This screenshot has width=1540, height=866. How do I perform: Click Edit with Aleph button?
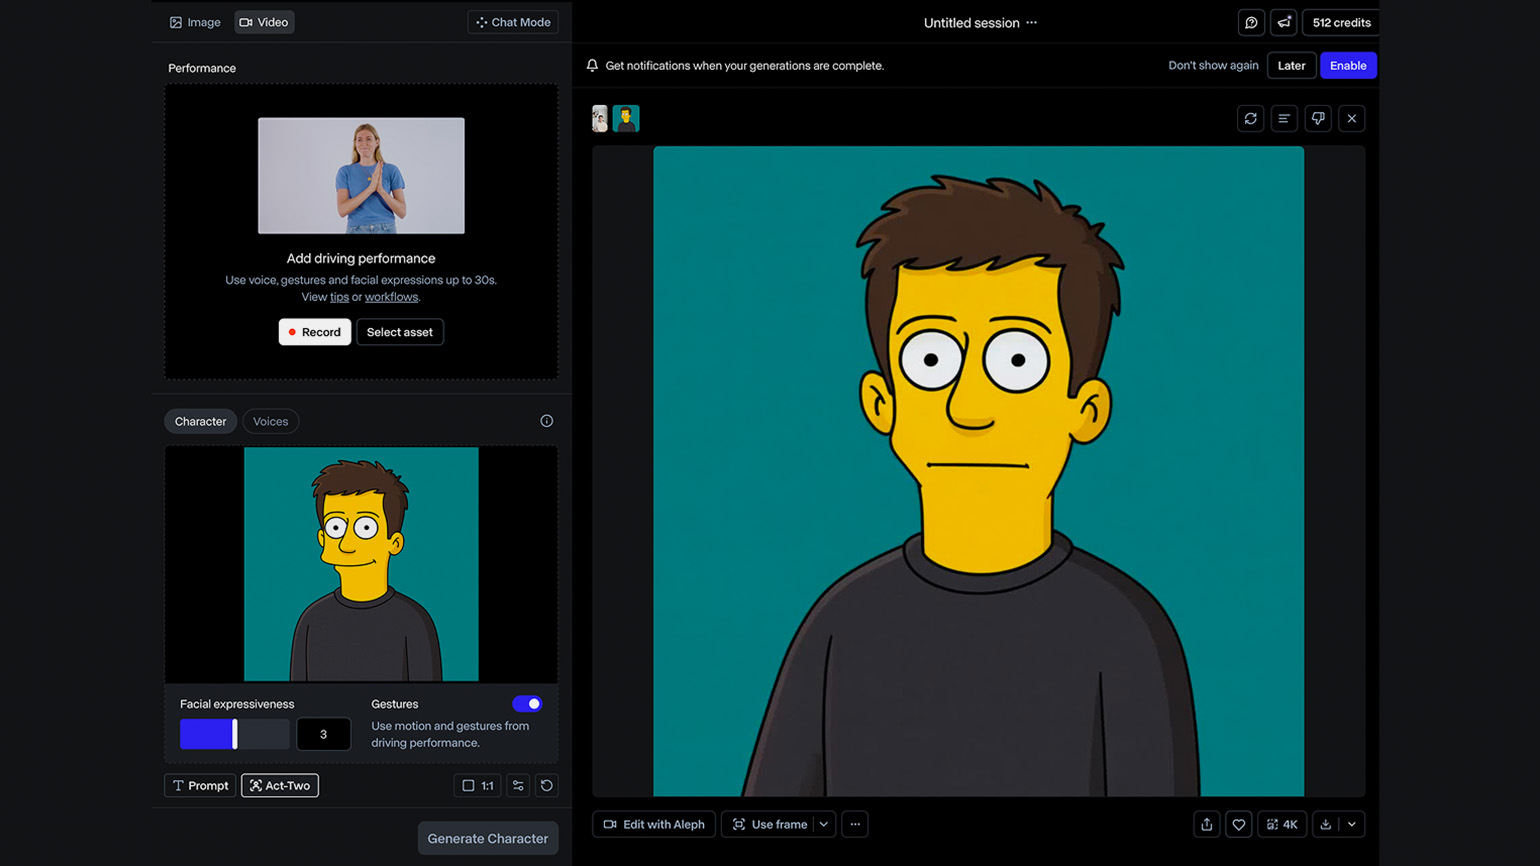[x=654, y=825]
